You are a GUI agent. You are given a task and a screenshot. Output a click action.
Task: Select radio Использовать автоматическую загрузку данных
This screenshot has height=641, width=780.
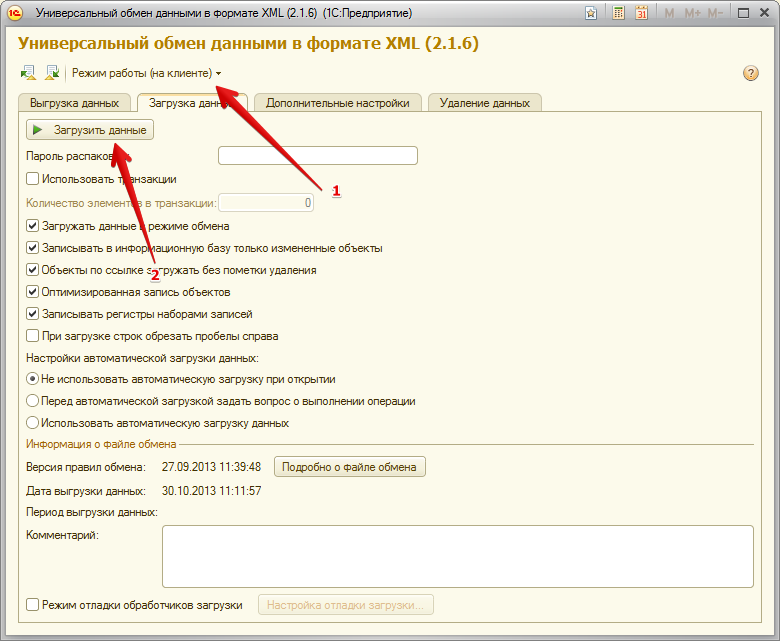(33, 423)
